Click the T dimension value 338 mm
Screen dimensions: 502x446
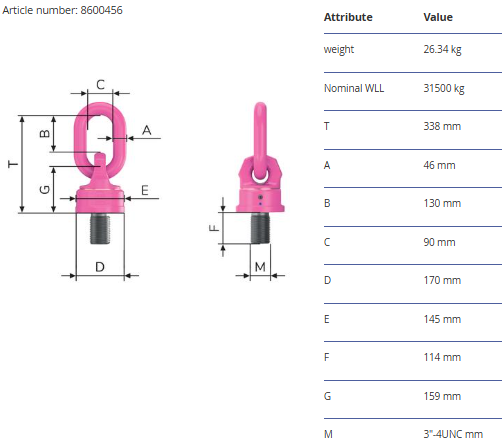tap(442, 126)
